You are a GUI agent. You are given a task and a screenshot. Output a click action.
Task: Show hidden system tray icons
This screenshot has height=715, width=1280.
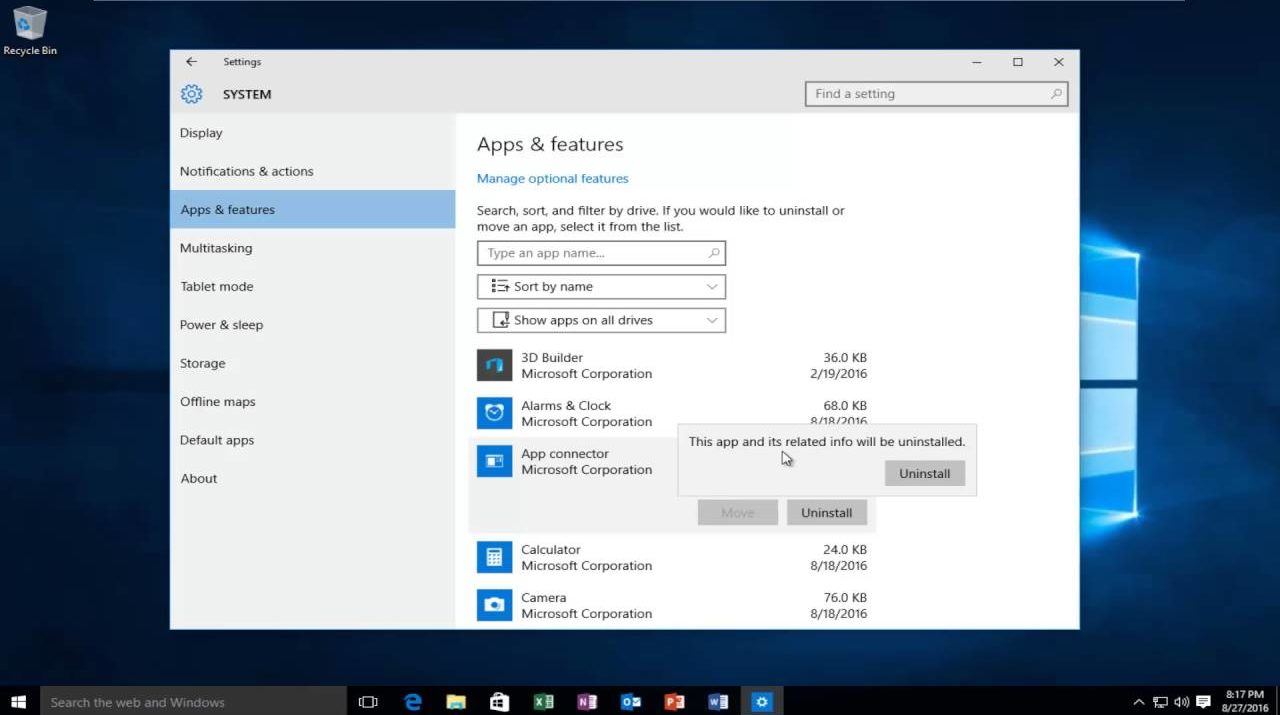(1138, 702)
